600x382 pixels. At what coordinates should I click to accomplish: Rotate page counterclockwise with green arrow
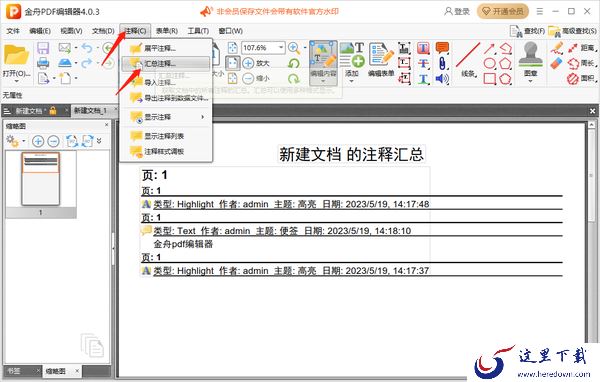[x=293, y=63]
